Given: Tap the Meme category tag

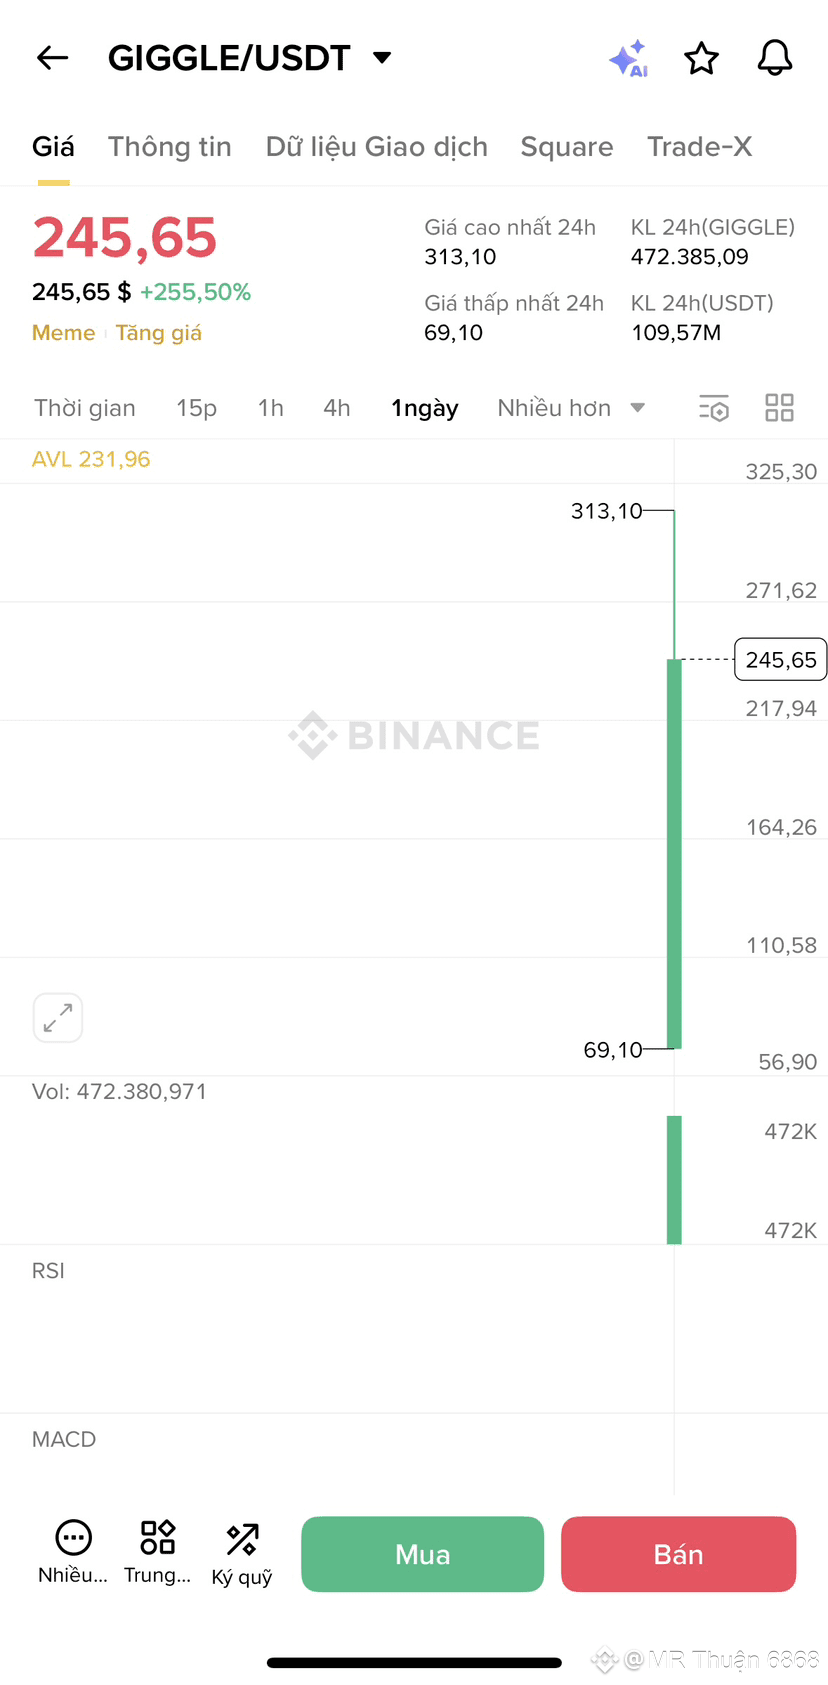Looking at the screenshot, I should click(64, 333).
